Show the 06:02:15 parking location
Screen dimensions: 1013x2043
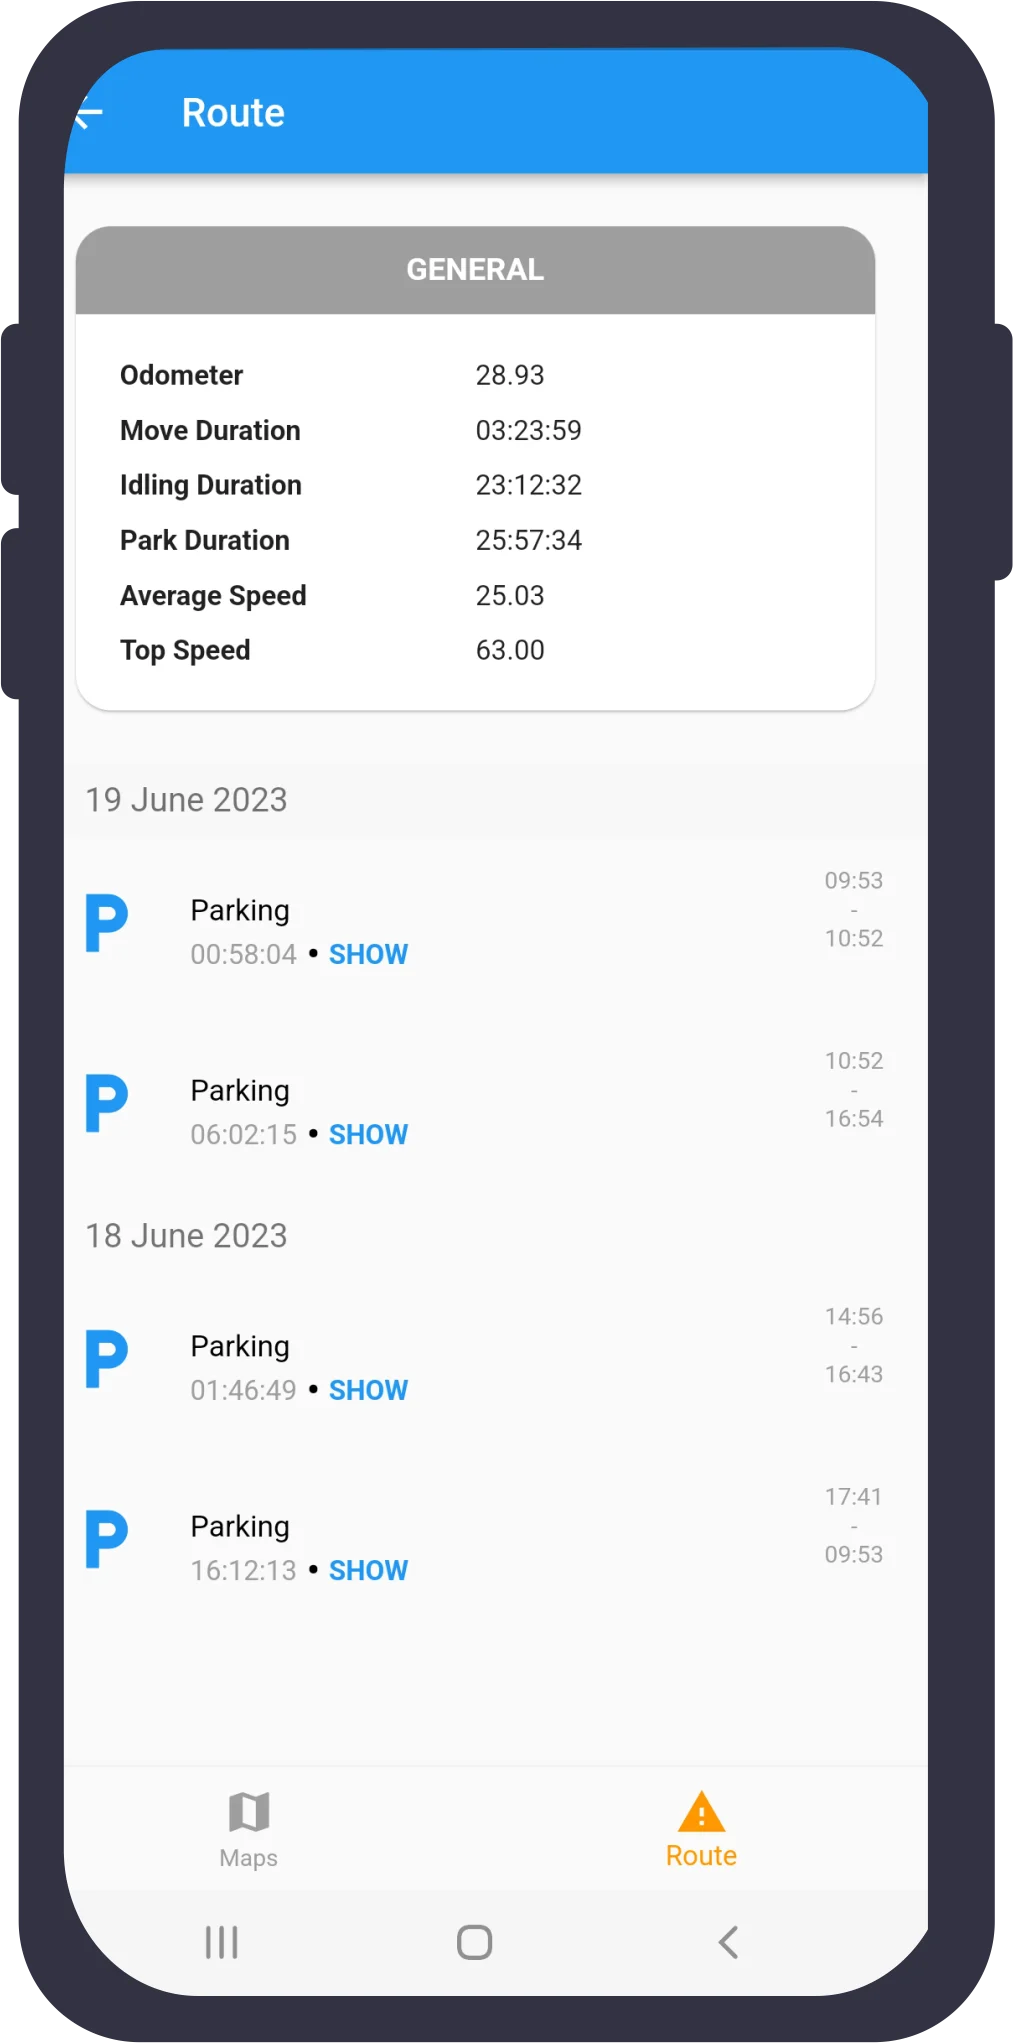[x=368, y=1135]
